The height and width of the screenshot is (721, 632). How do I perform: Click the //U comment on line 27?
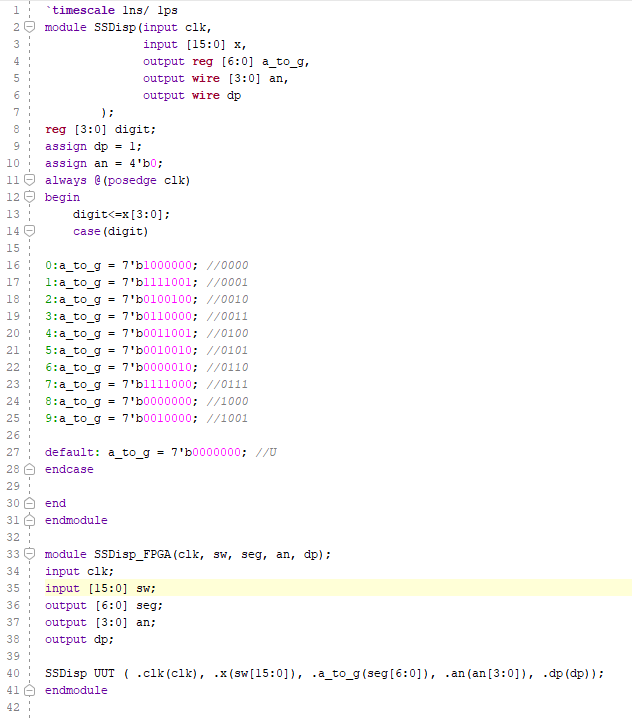tap(266, 452)
